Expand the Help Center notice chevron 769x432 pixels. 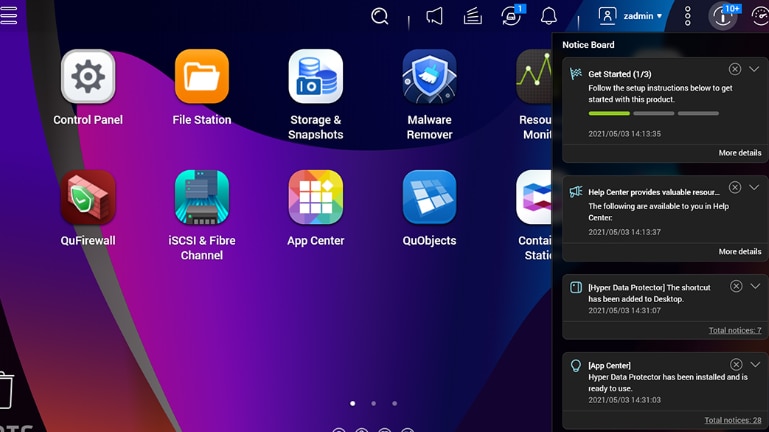pyautogui.click(x=754, y=188)
